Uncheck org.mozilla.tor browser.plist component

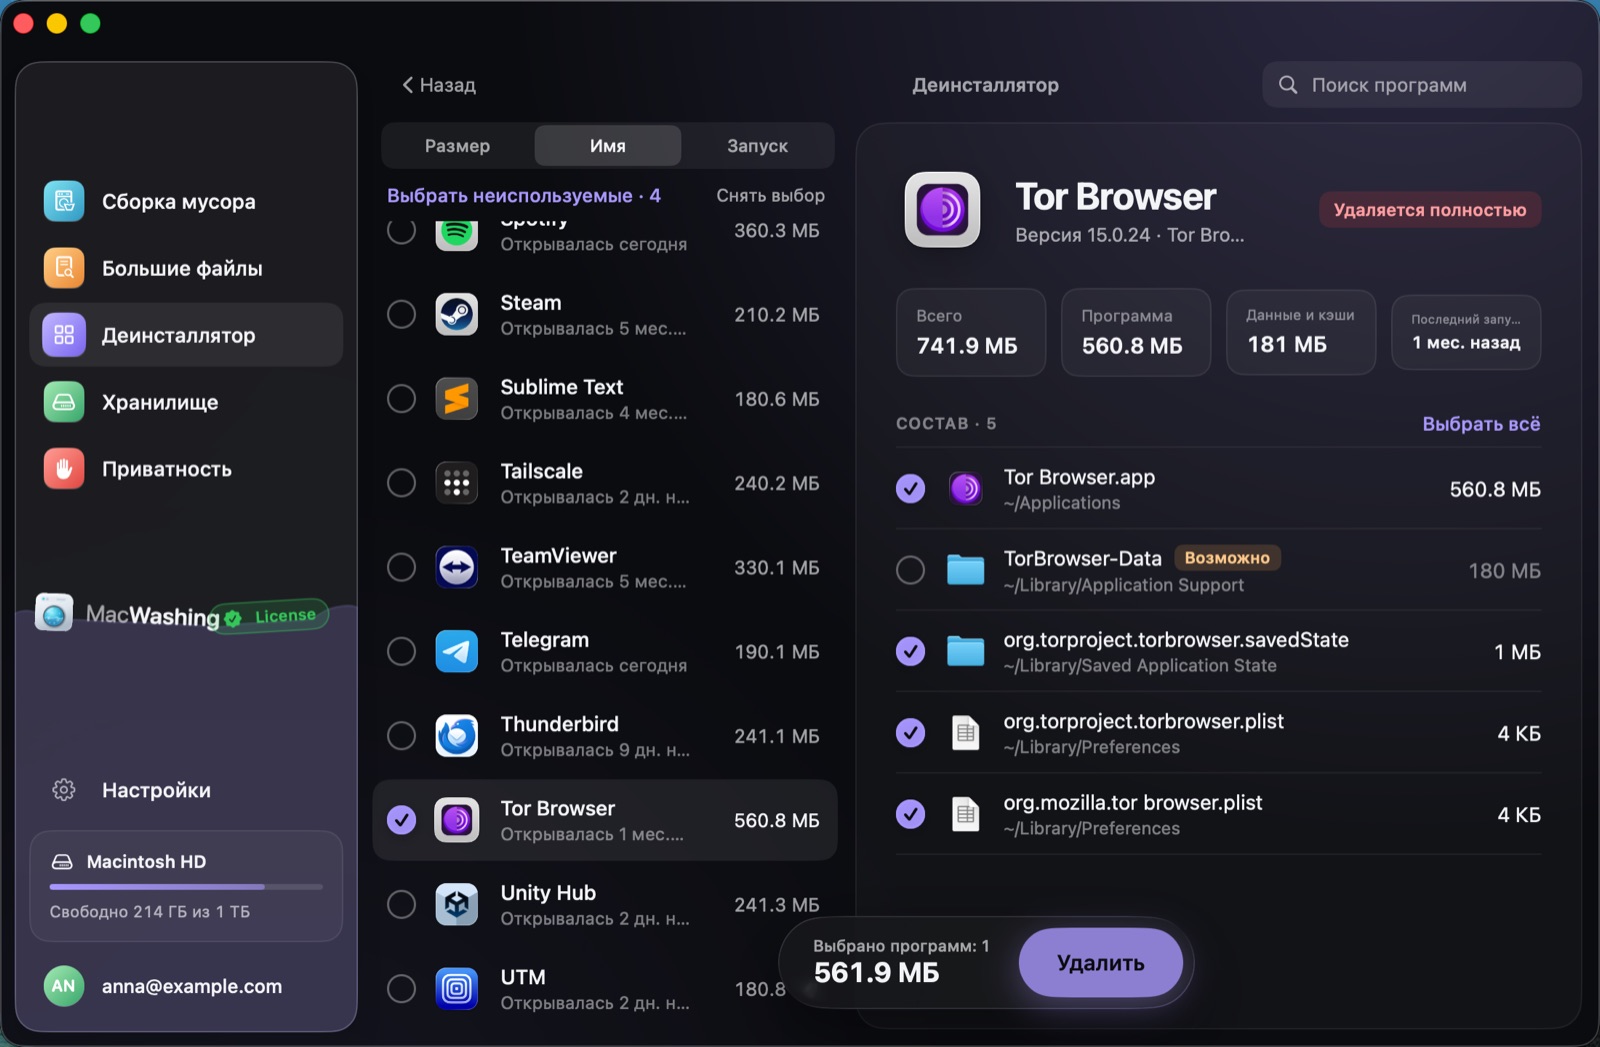(x=911, y=814)
